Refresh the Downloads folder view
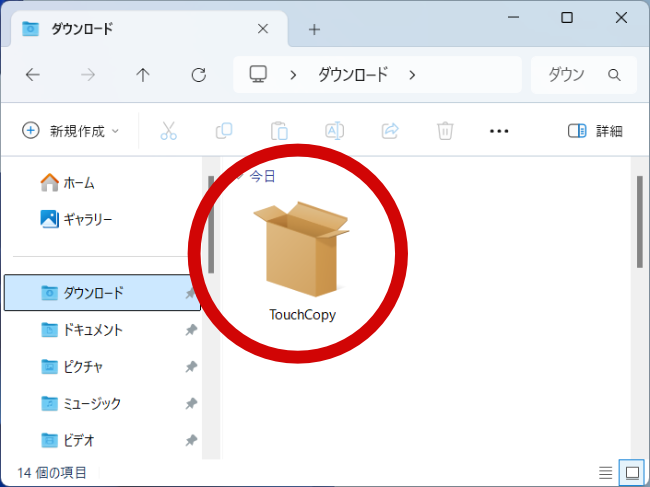This screenshot has width=650, height=487. coord(199,75)
